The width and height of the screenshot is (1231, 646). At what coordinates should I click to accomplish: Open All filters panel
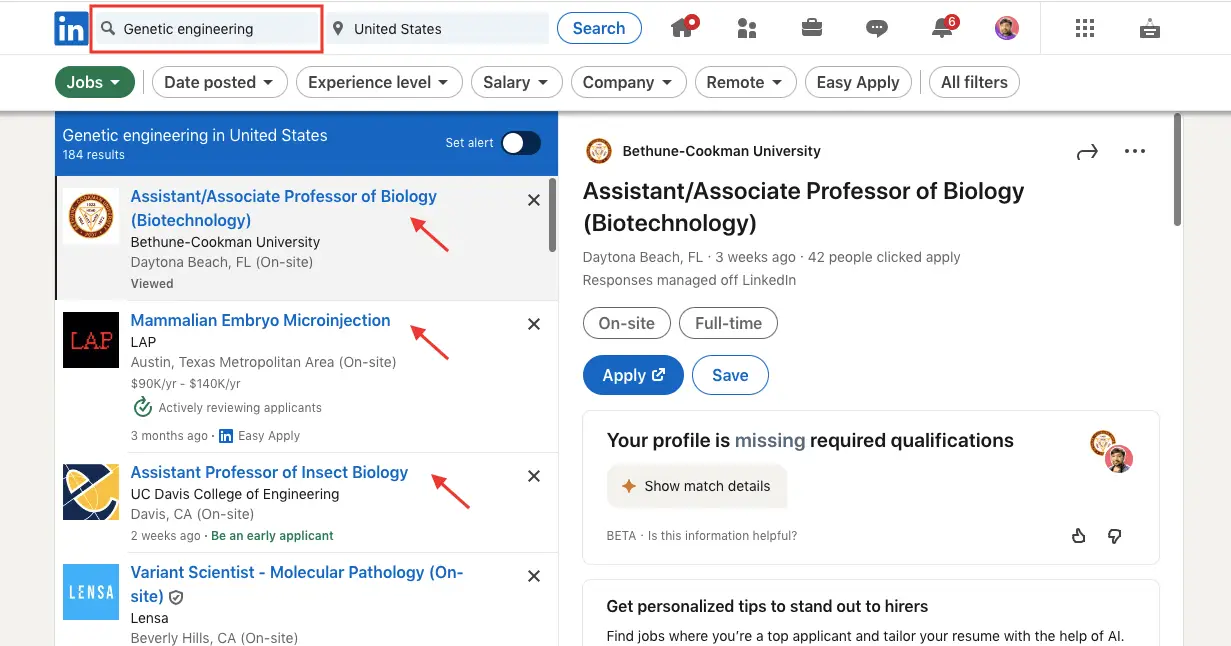[x=974, y=82]
